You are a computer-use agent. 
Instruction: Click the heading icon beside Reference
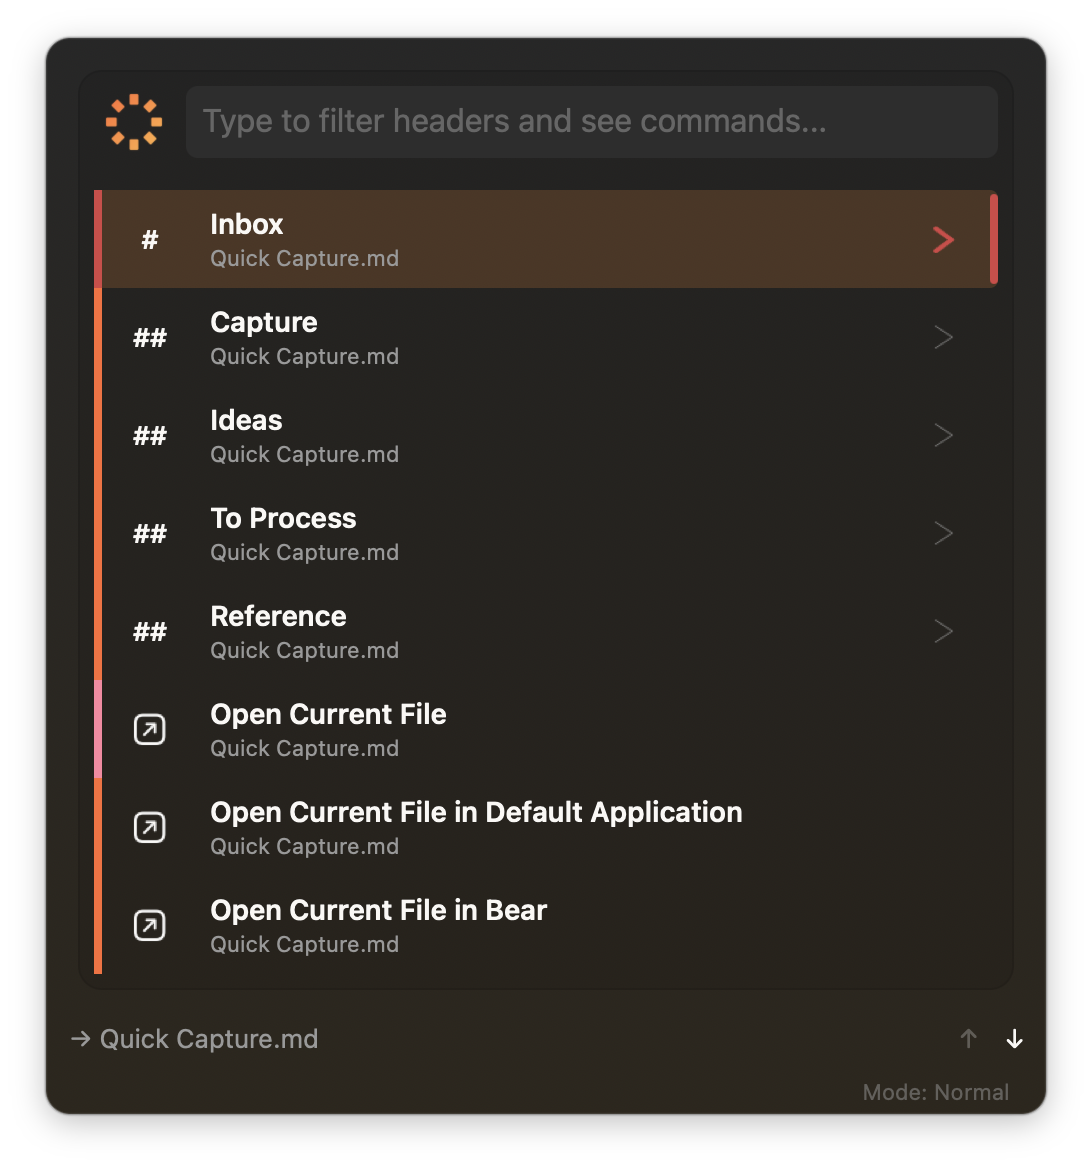(149, 631)
